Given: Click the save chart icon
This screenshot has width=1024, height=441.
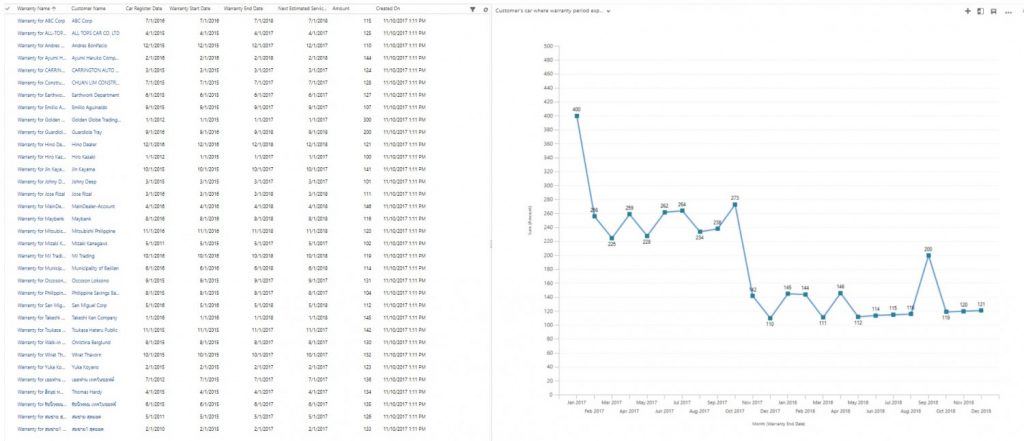Looking at the screenshot, I should pos(993,10).
